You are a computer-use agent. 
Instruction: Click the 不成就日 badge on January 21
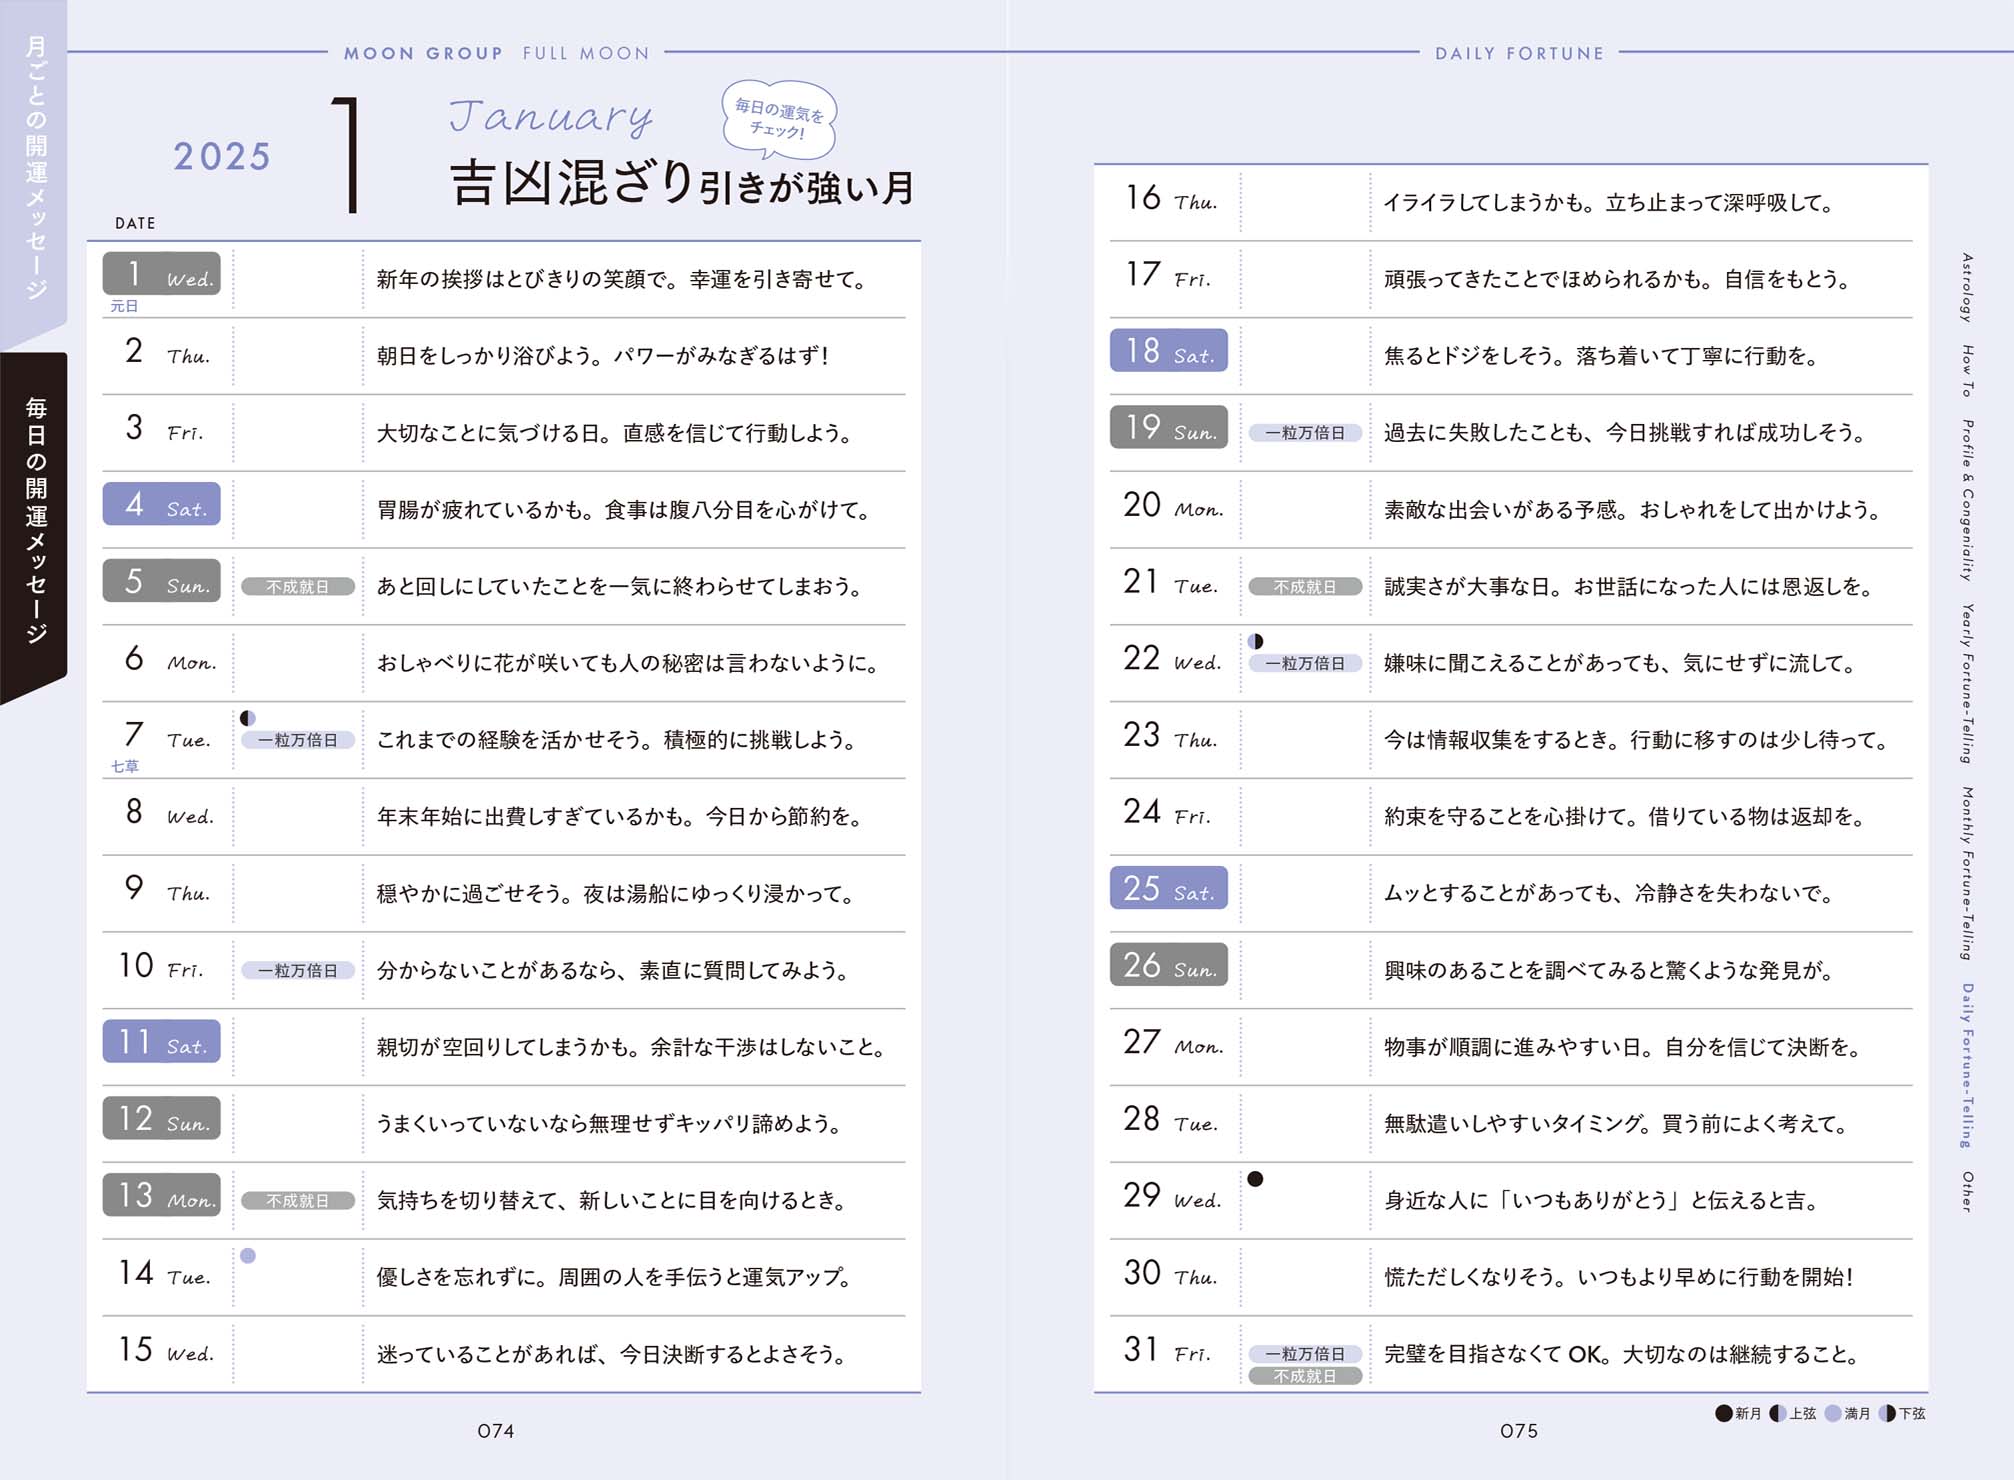1305,587
